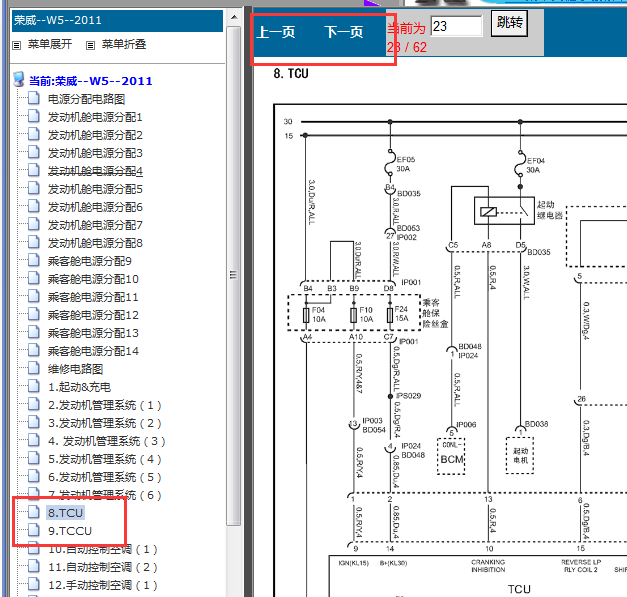
Task: Select 5.发动机管理系统 (4)
Action: pyautogui.click(x=105, y=459)
